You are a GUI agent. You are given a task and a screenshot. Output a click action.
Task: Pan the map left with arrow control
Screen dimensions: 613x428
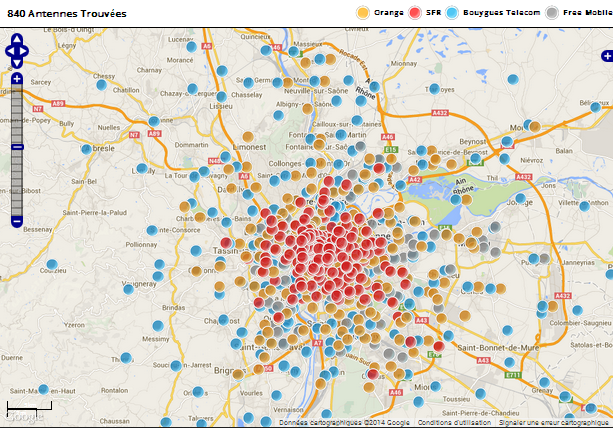[10, 51]
